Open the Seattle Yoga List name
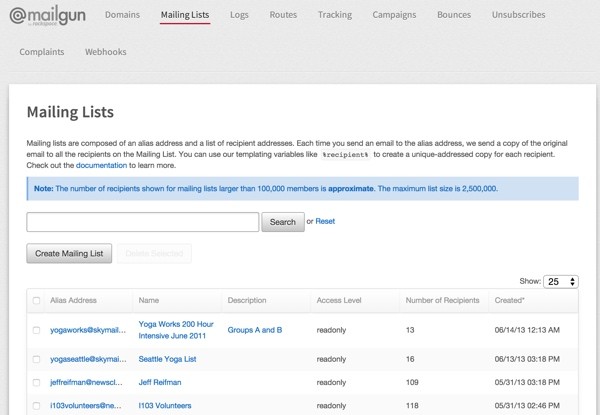600x415 pixels. 167,359
